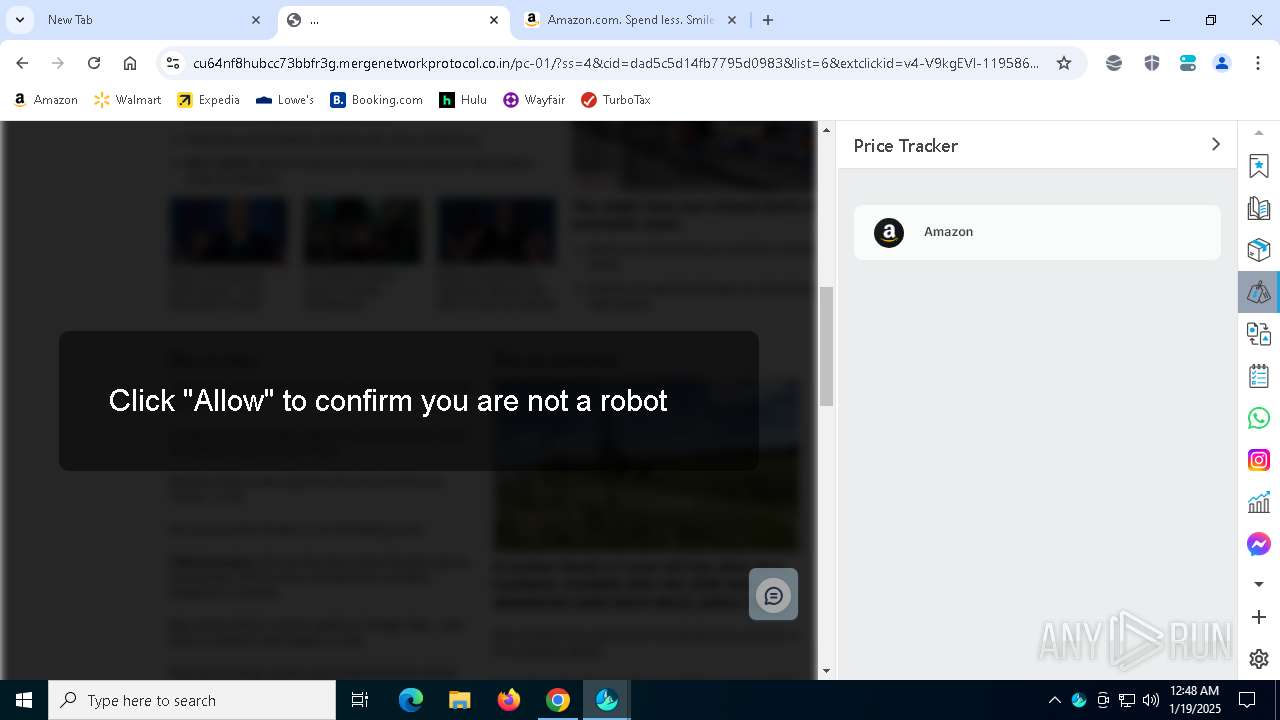Open the notification center icon
1280x720 pixels.
(x=1247, y=700)
